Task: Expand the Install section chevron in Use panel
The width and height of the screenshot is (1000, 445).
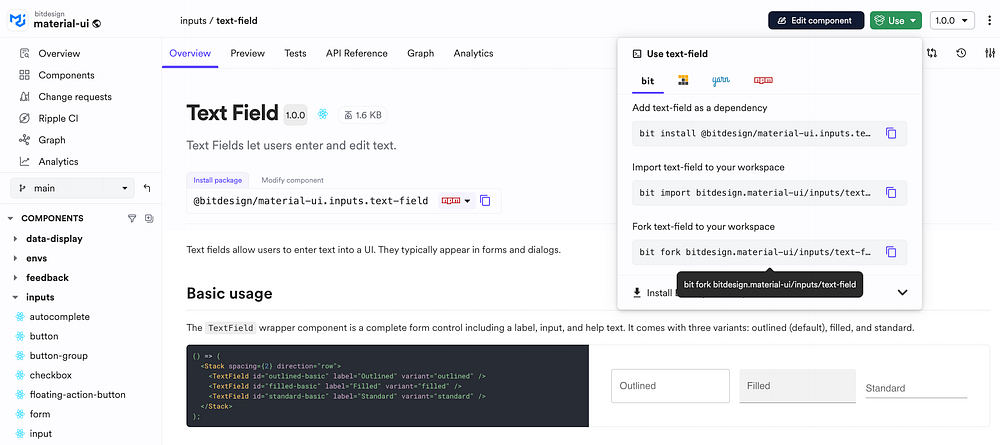Action: click(x=902, y=293)
